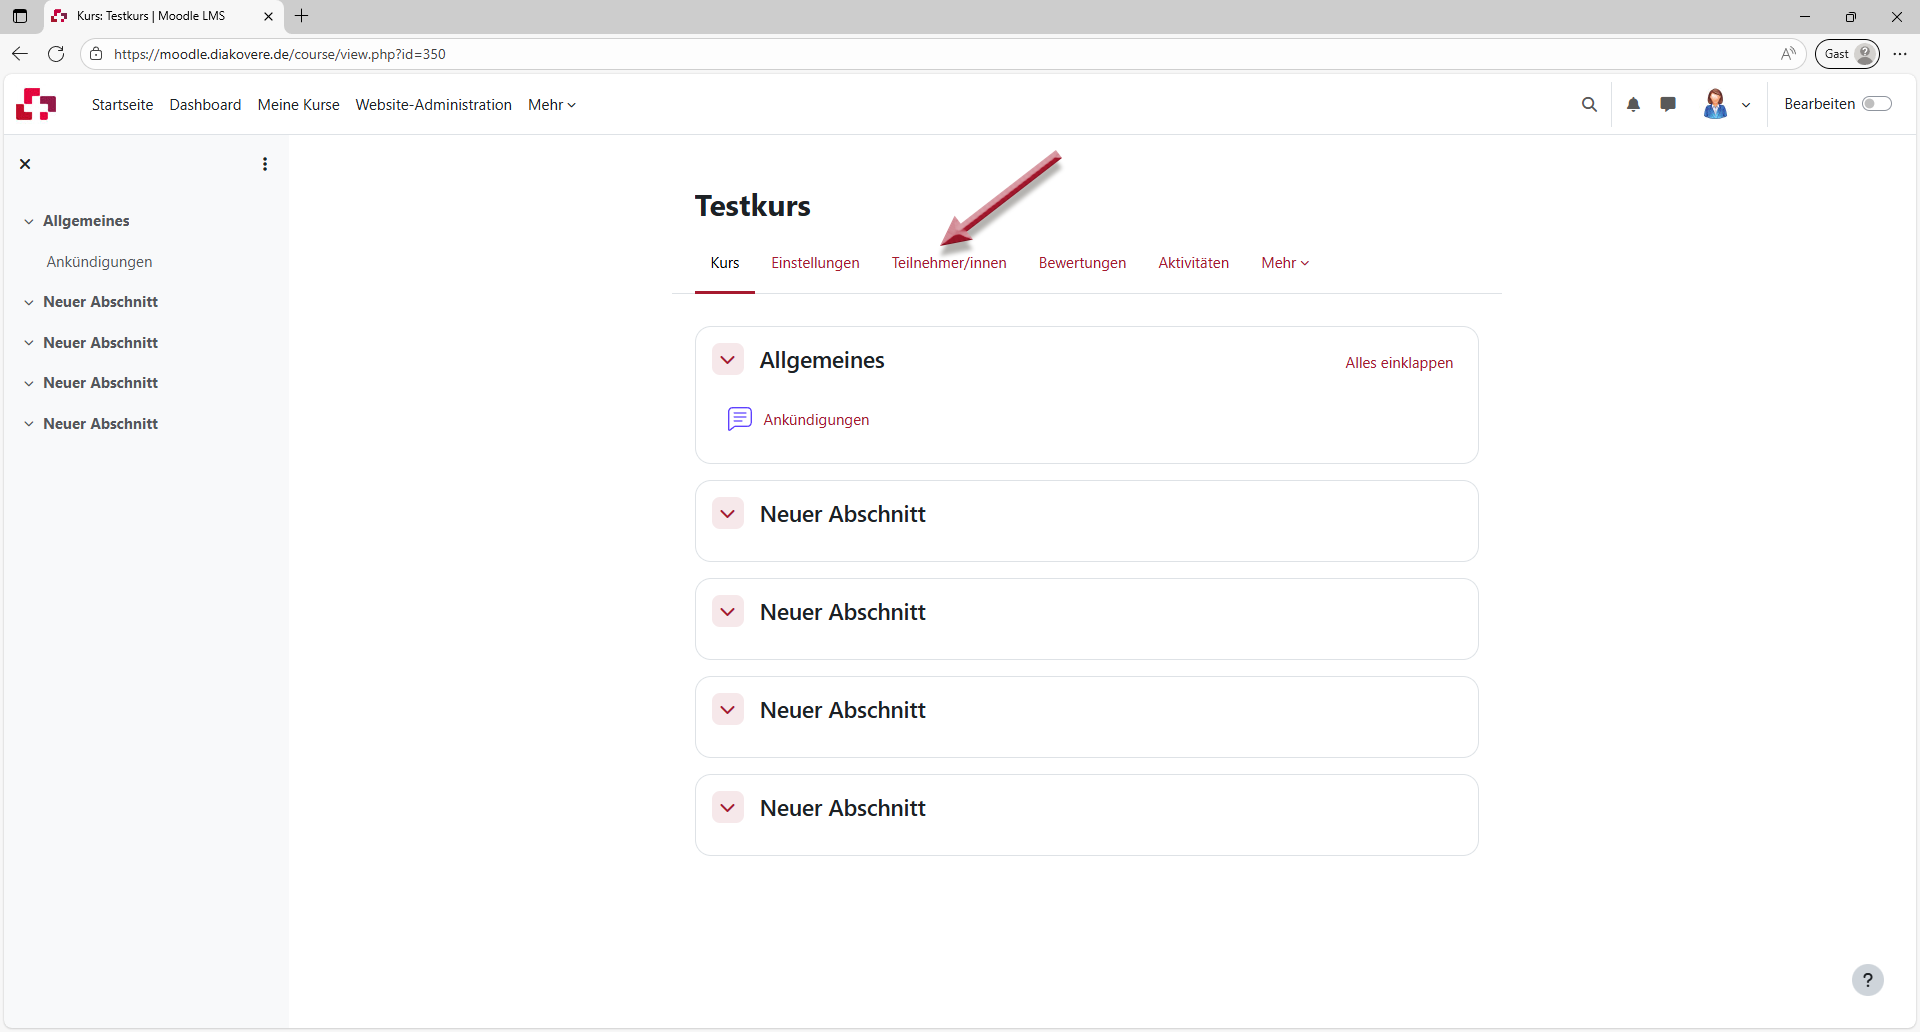Click the Ankündigungen forum icon
The height and width of the screenshot is (1032, 1920).
[x=739, y=419]
